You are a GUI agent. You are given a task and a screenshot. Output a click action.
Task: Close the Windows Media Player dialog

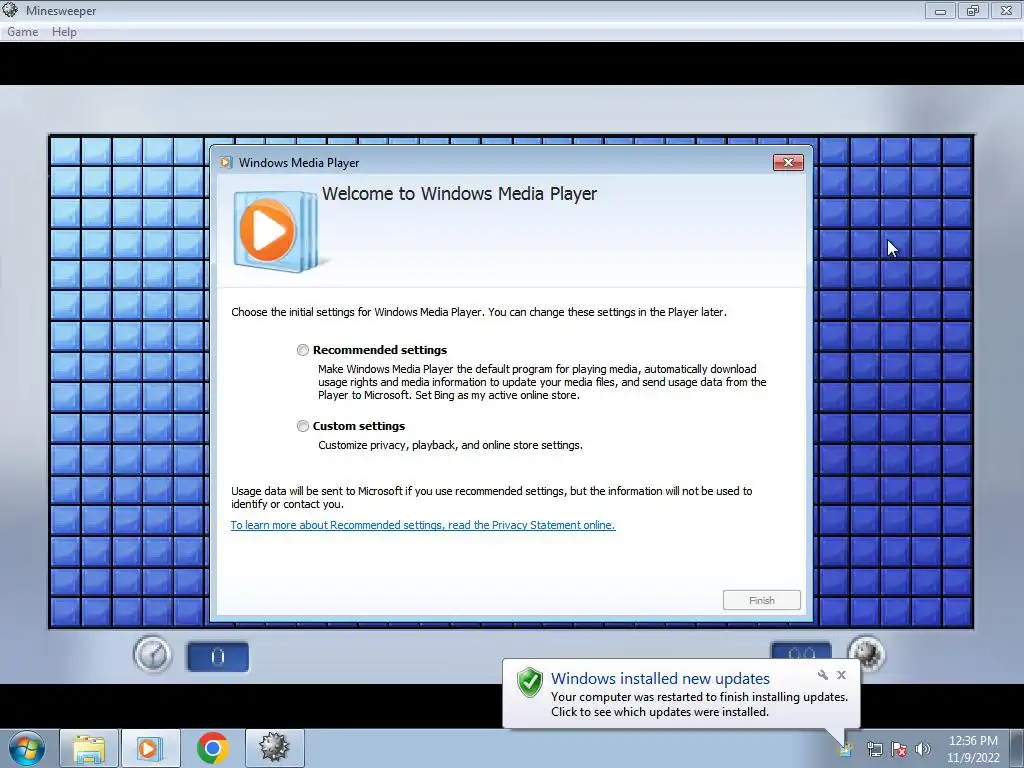[788, 163]
